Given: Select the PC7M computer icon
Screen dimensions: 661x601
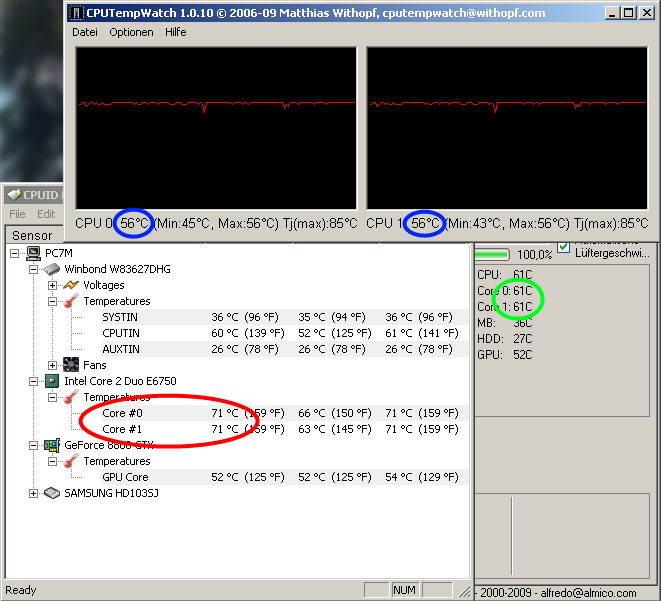Looking at the screenshot, I should [x=33, y=253].
